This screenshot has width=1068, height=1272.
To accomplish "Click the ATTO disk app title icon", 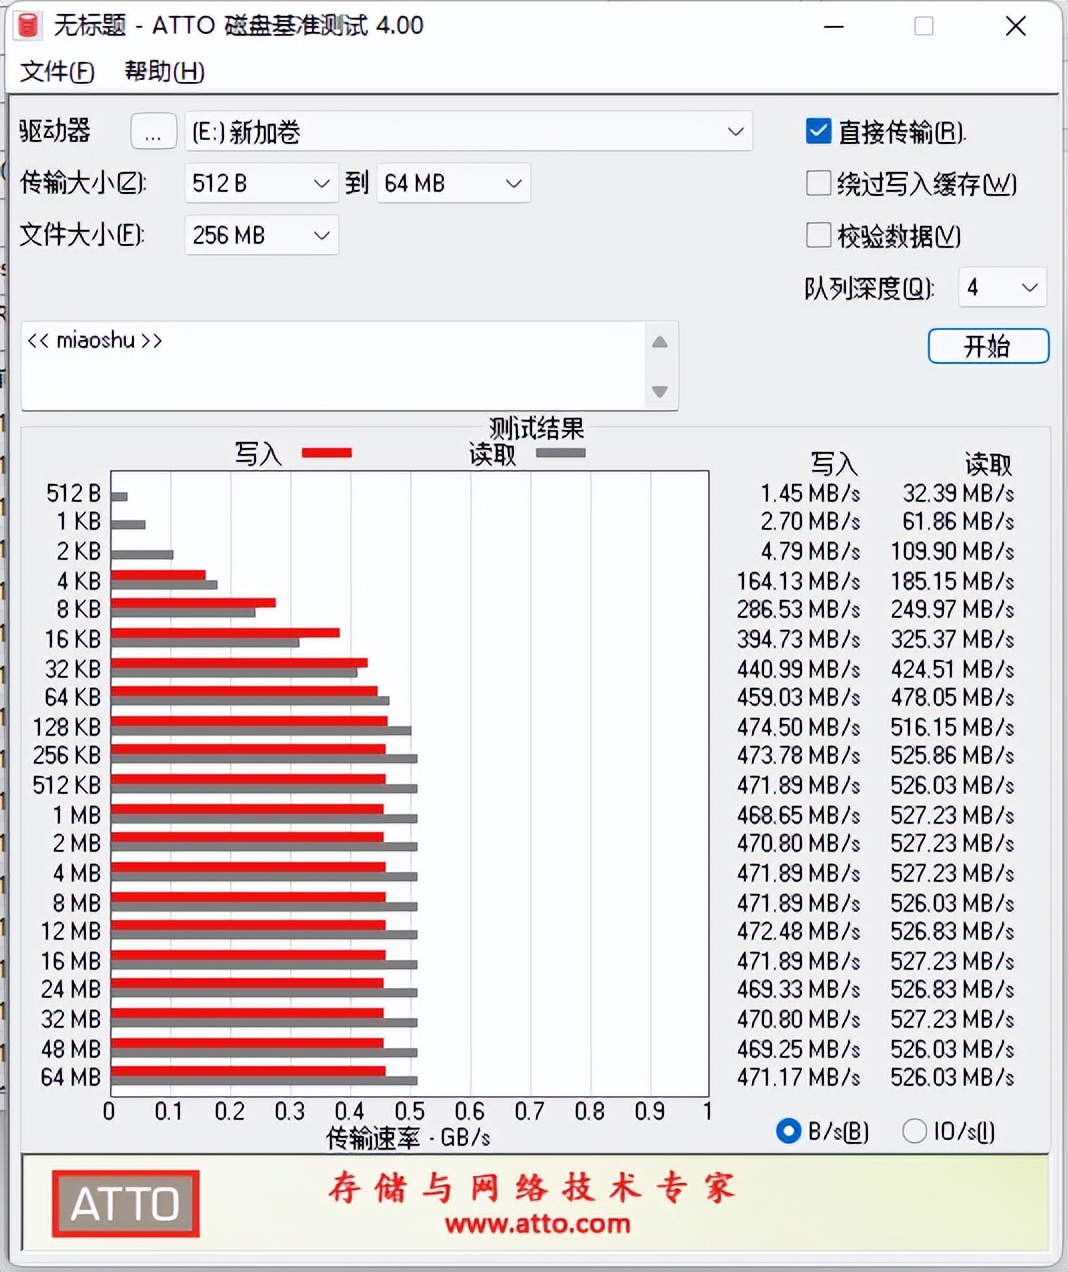I will pos(28,25).
